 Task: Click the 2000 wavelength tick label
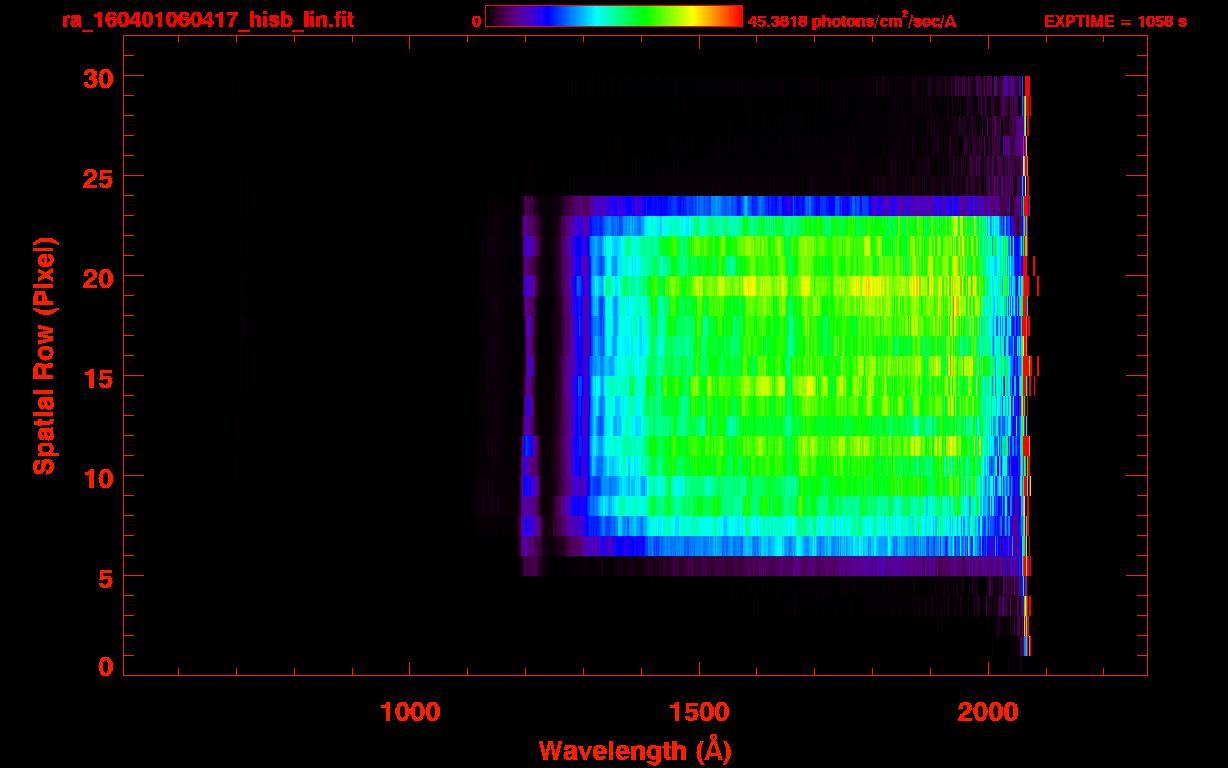pos(988,711)
